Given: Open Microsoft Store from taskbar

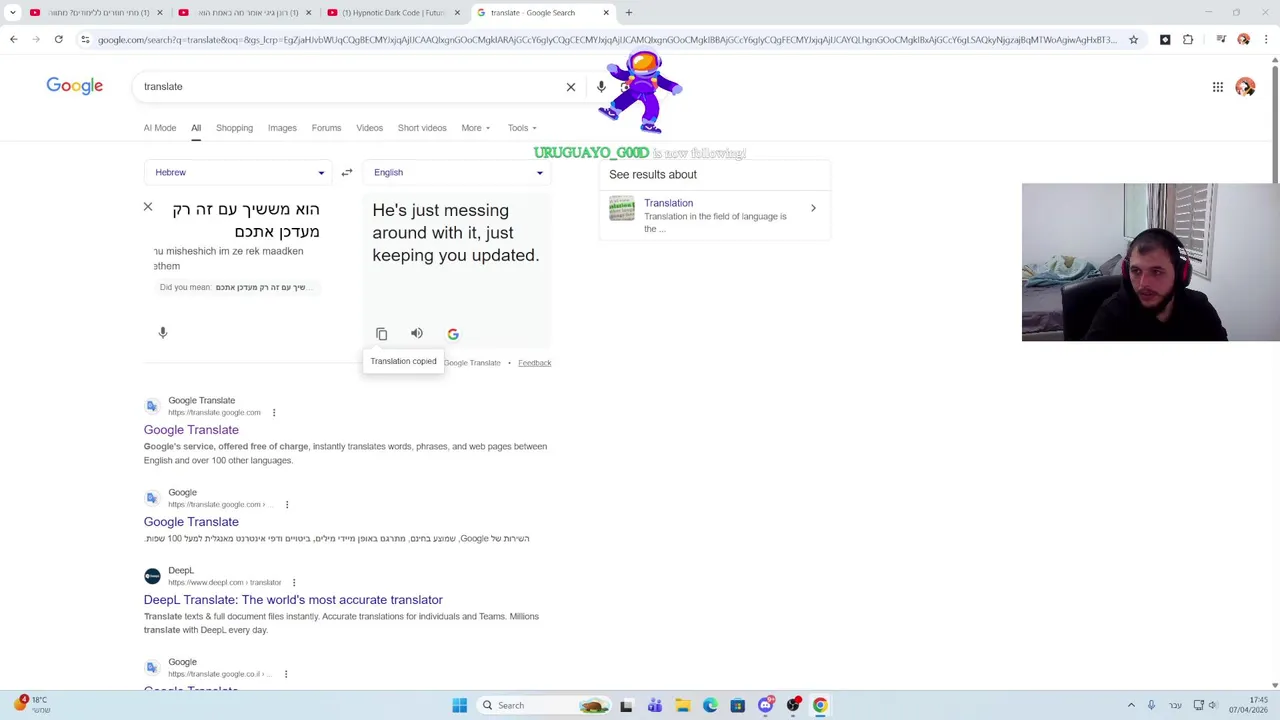Looking at the screenshot, I should pos(737,705).
